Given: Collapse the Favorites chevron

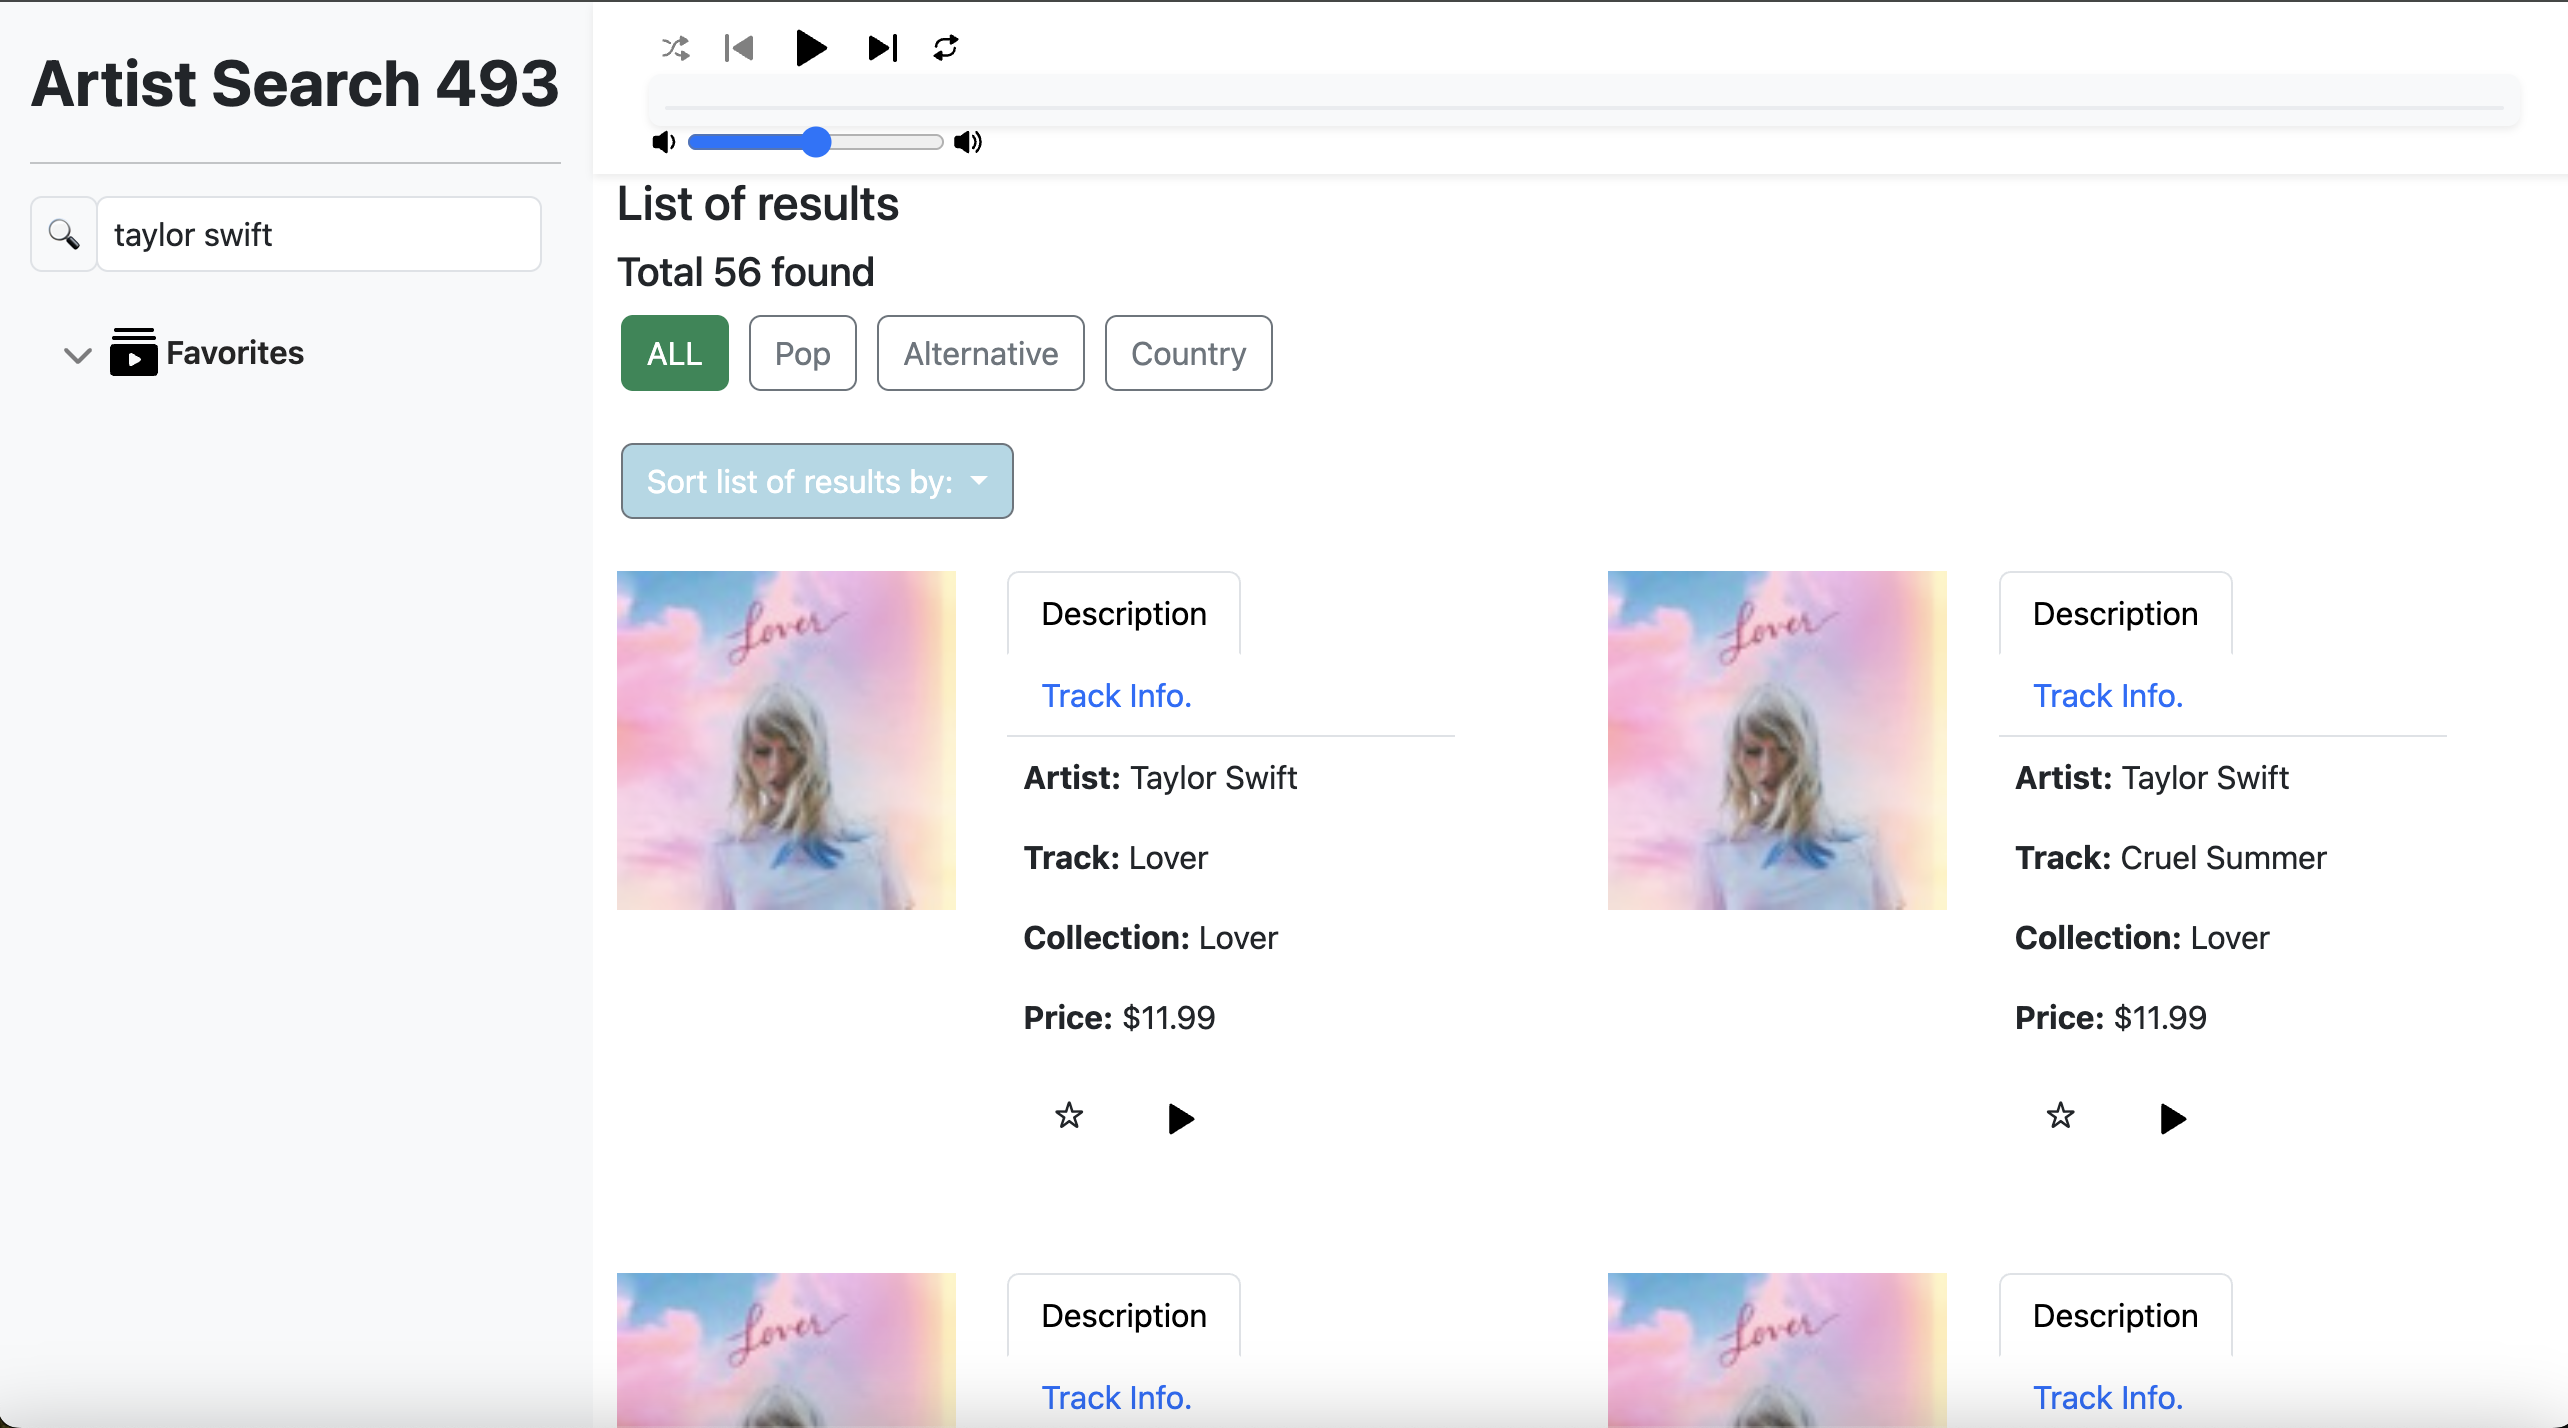Looking at the screenshot, I should [77, 354].
